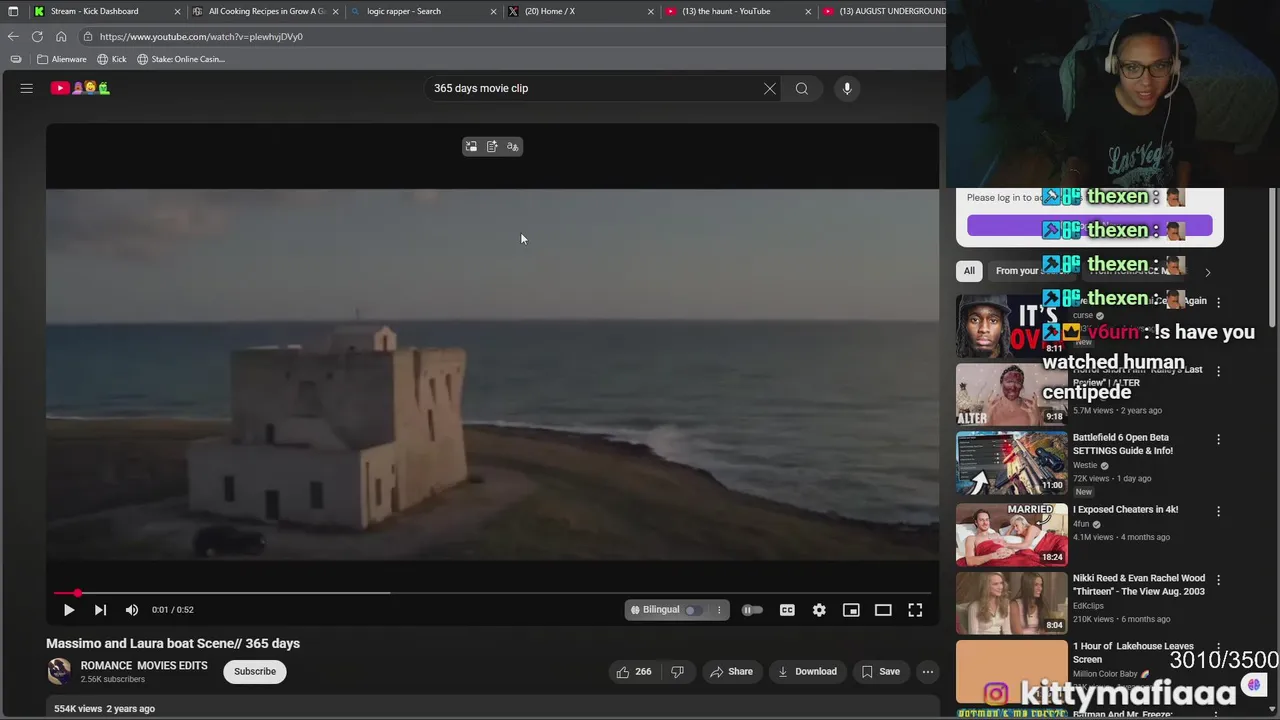Viewport: 1280px width, 720px height.
Task: Open Stake: Online Casino bookmark
Action: pyautogui.click(x=181, y=59)
